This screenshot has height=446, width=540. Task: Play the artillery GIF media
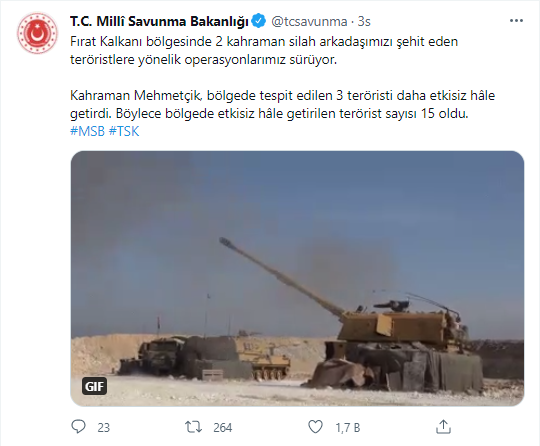[x=297, y=278]
